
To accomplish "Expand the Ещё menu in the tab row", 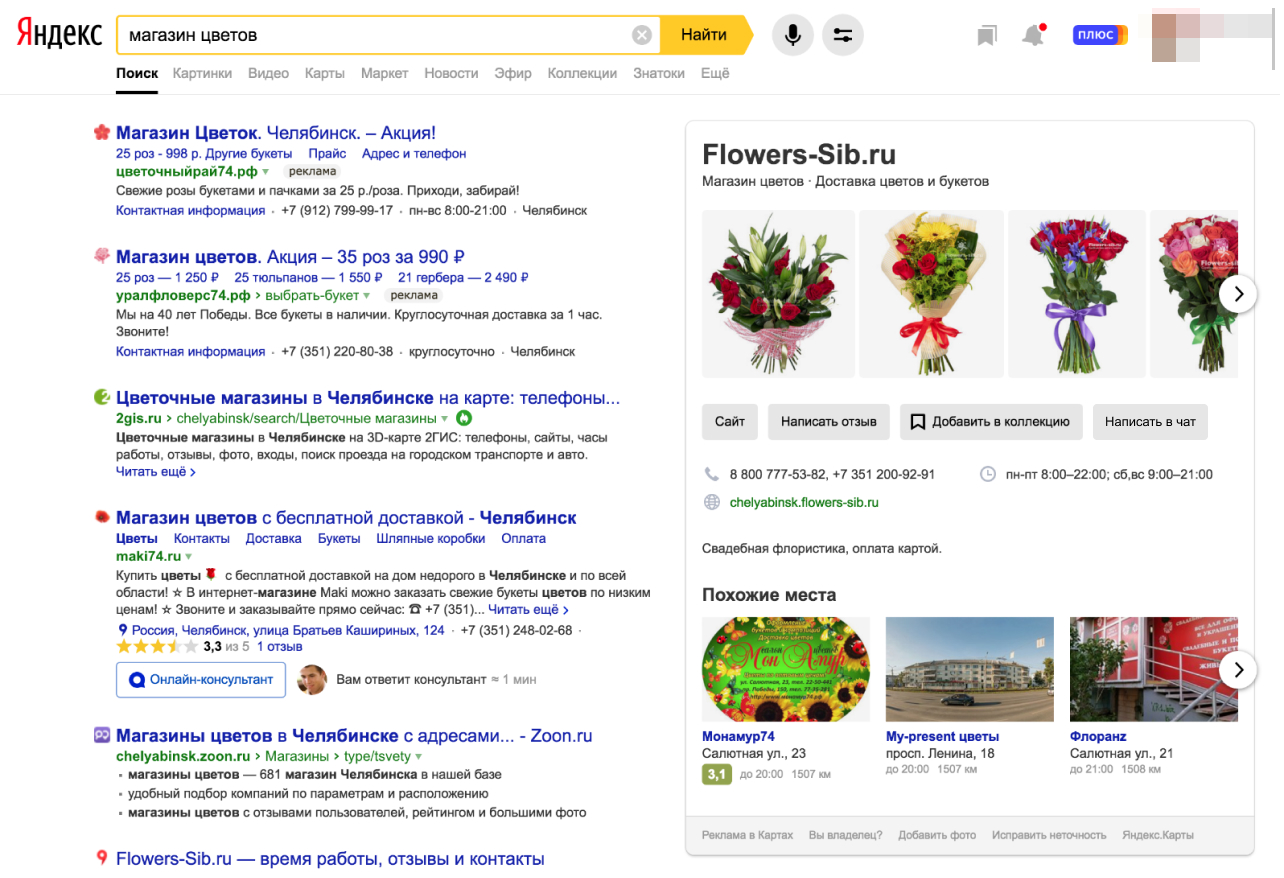I will pyautogui.click(x=714, y=73).
